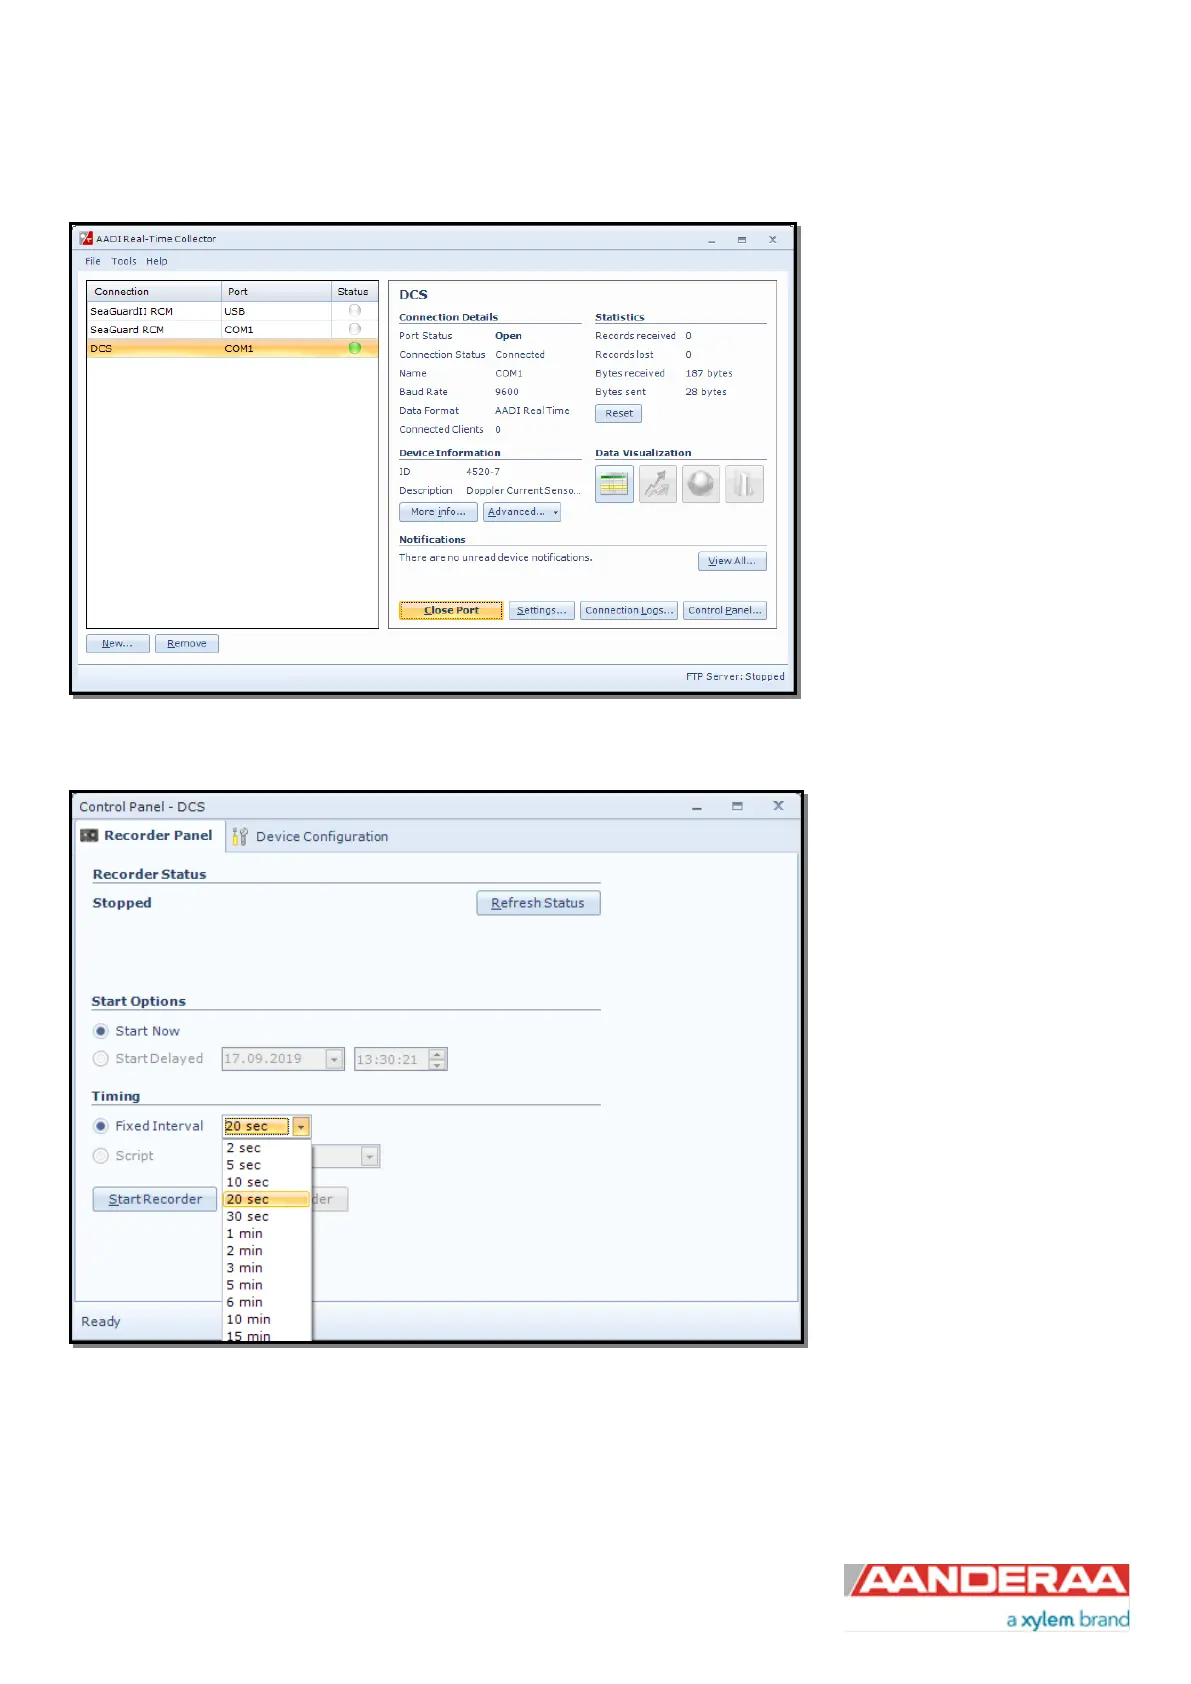Screen dimensions: 1191x1684
Task: Choose 3 min from interval list
Action: pyautogui.click(x=267, y=1268)
